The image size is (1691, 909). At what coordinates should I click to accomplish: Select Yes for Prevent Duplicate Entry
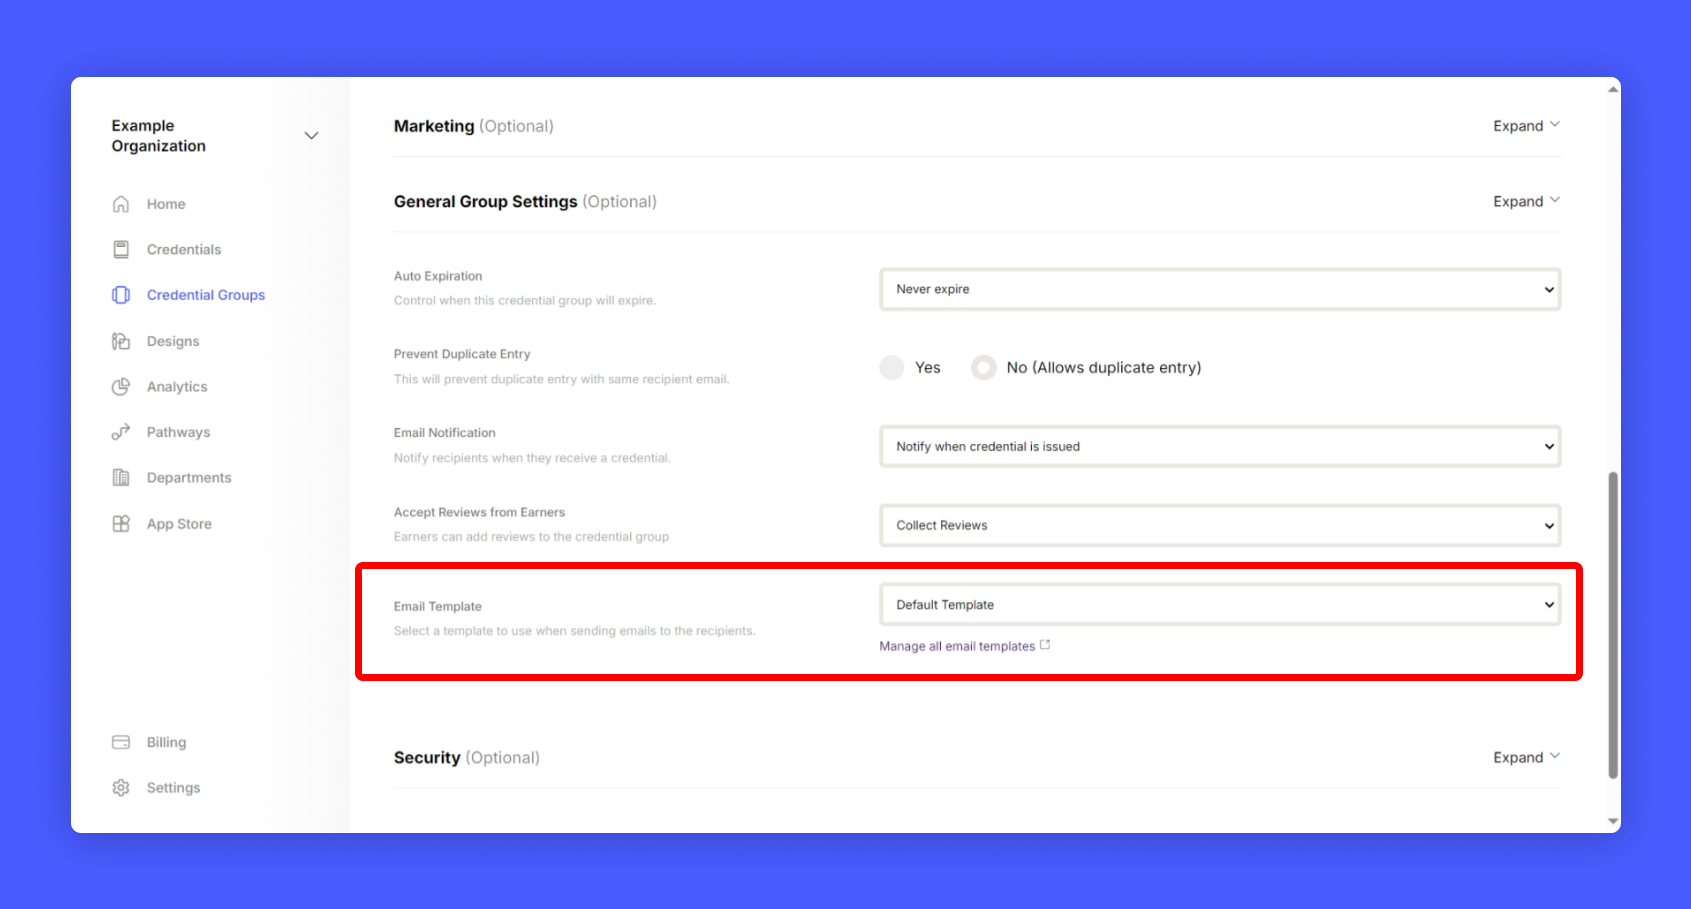[x=892, y=368]
